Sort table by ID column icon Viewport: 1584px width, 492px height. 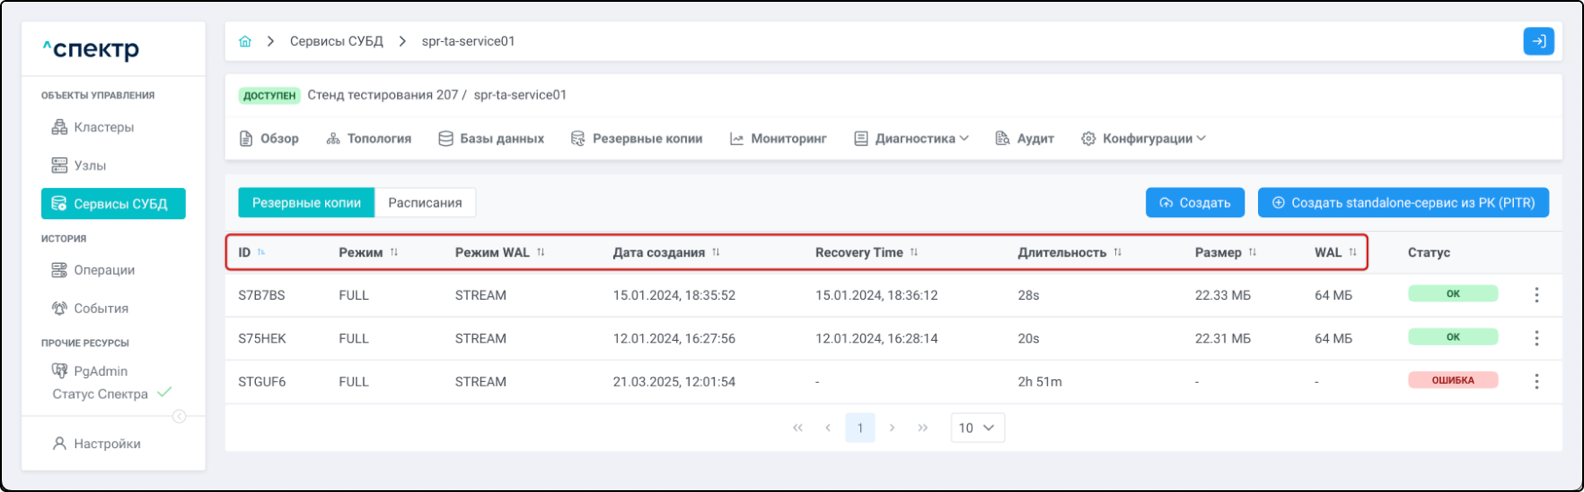point(261,253)
